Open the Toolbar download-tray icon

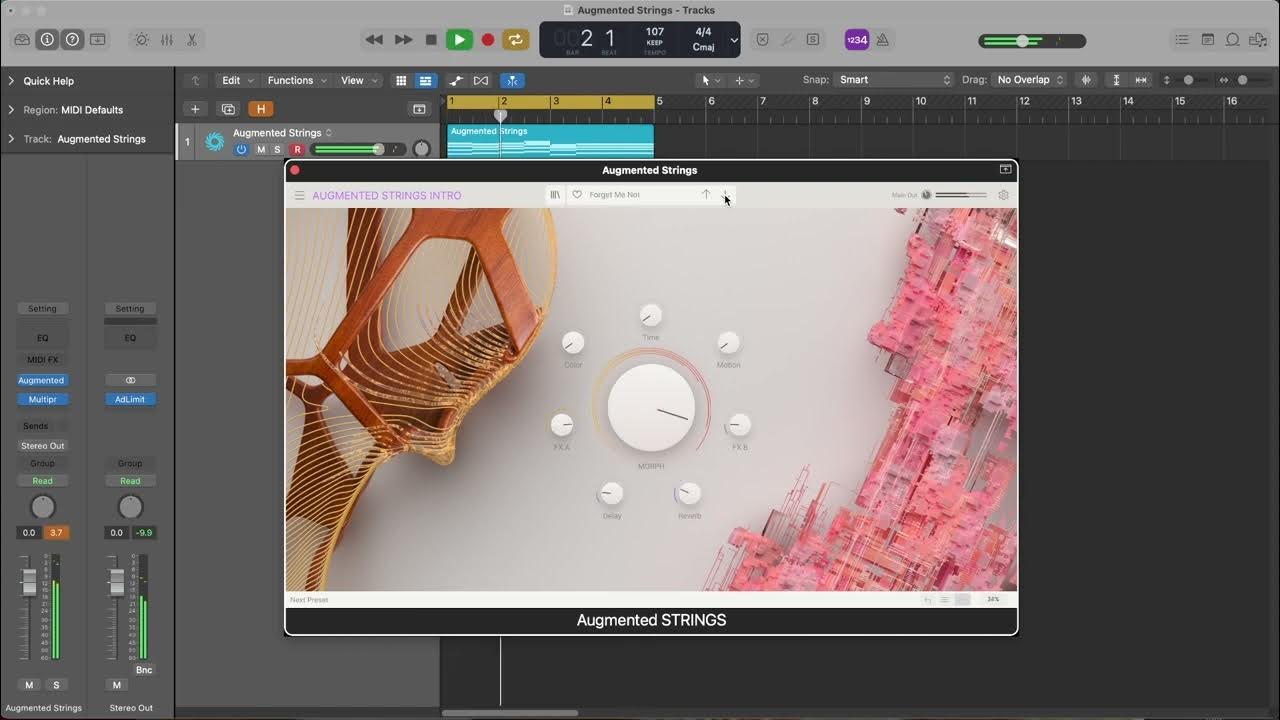[x=98, y=40]
